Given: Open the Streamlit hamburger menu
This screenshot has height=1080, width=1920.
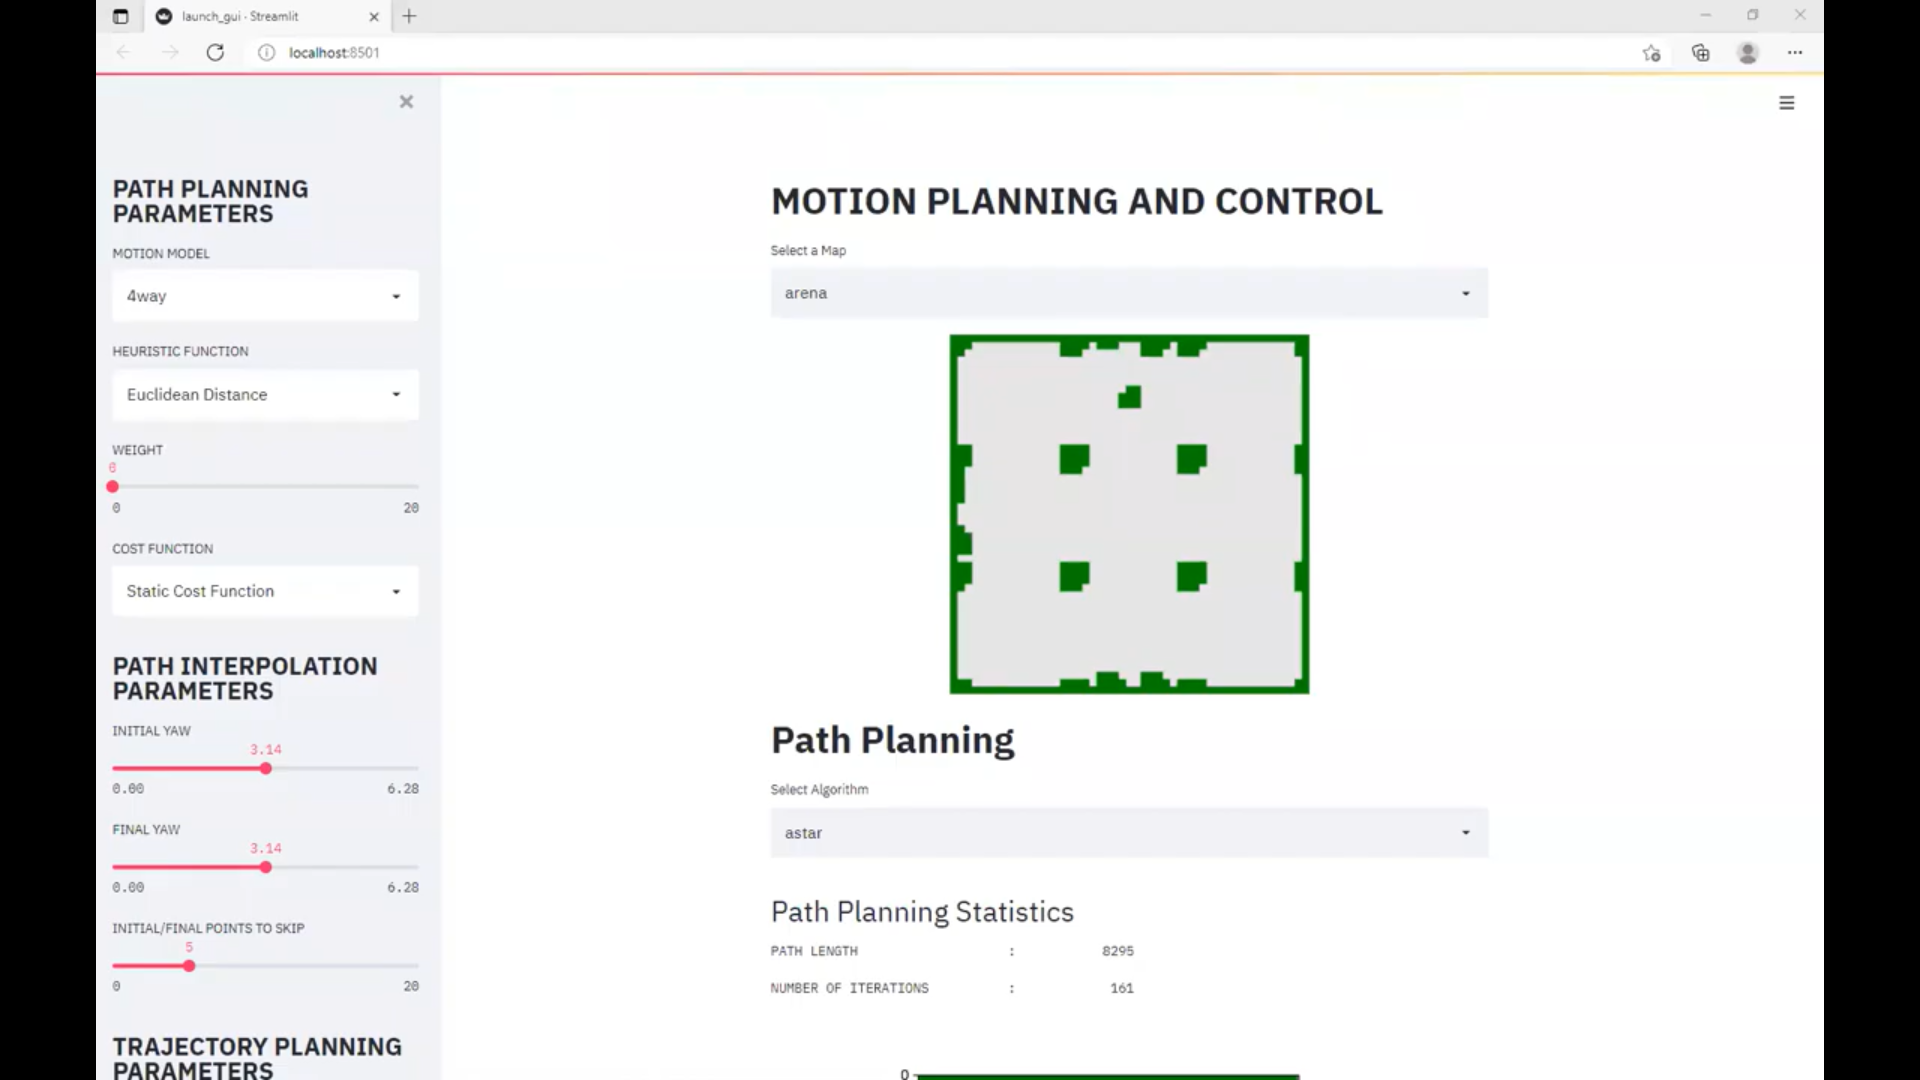Looking at the screenshot, I should coord(1787,103).
